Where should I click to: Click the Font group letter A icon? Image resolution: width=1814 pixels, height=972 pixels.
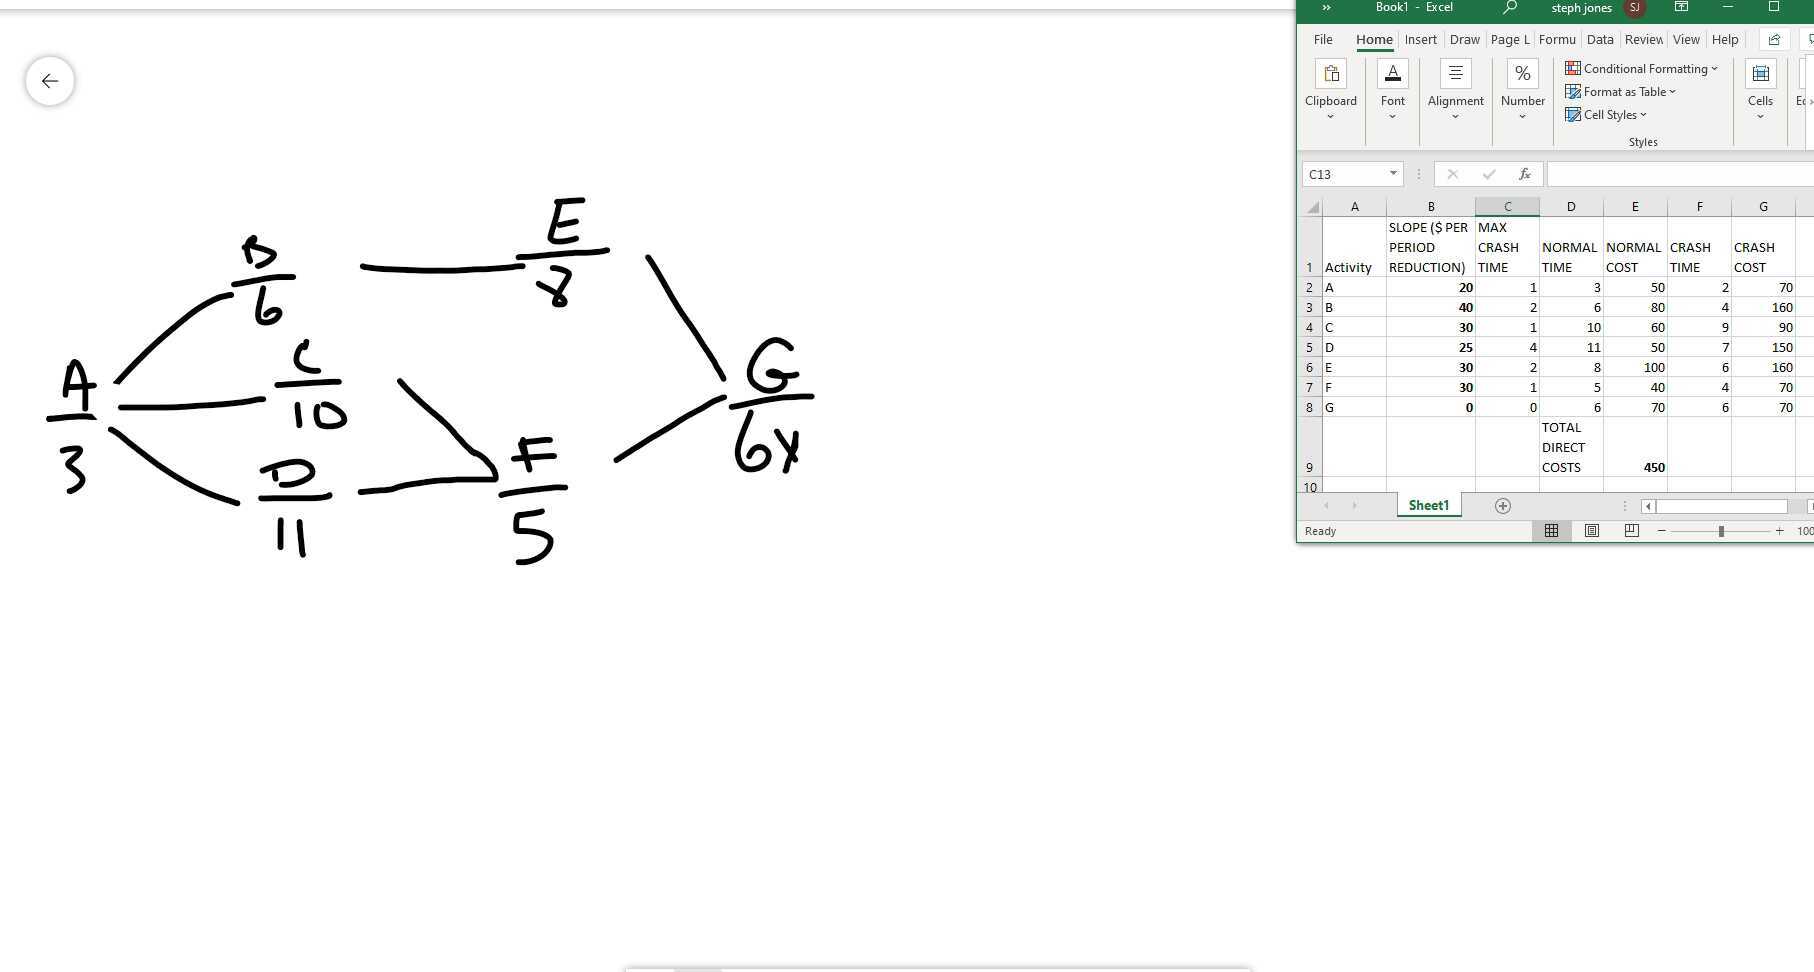tap(1392, 74)
